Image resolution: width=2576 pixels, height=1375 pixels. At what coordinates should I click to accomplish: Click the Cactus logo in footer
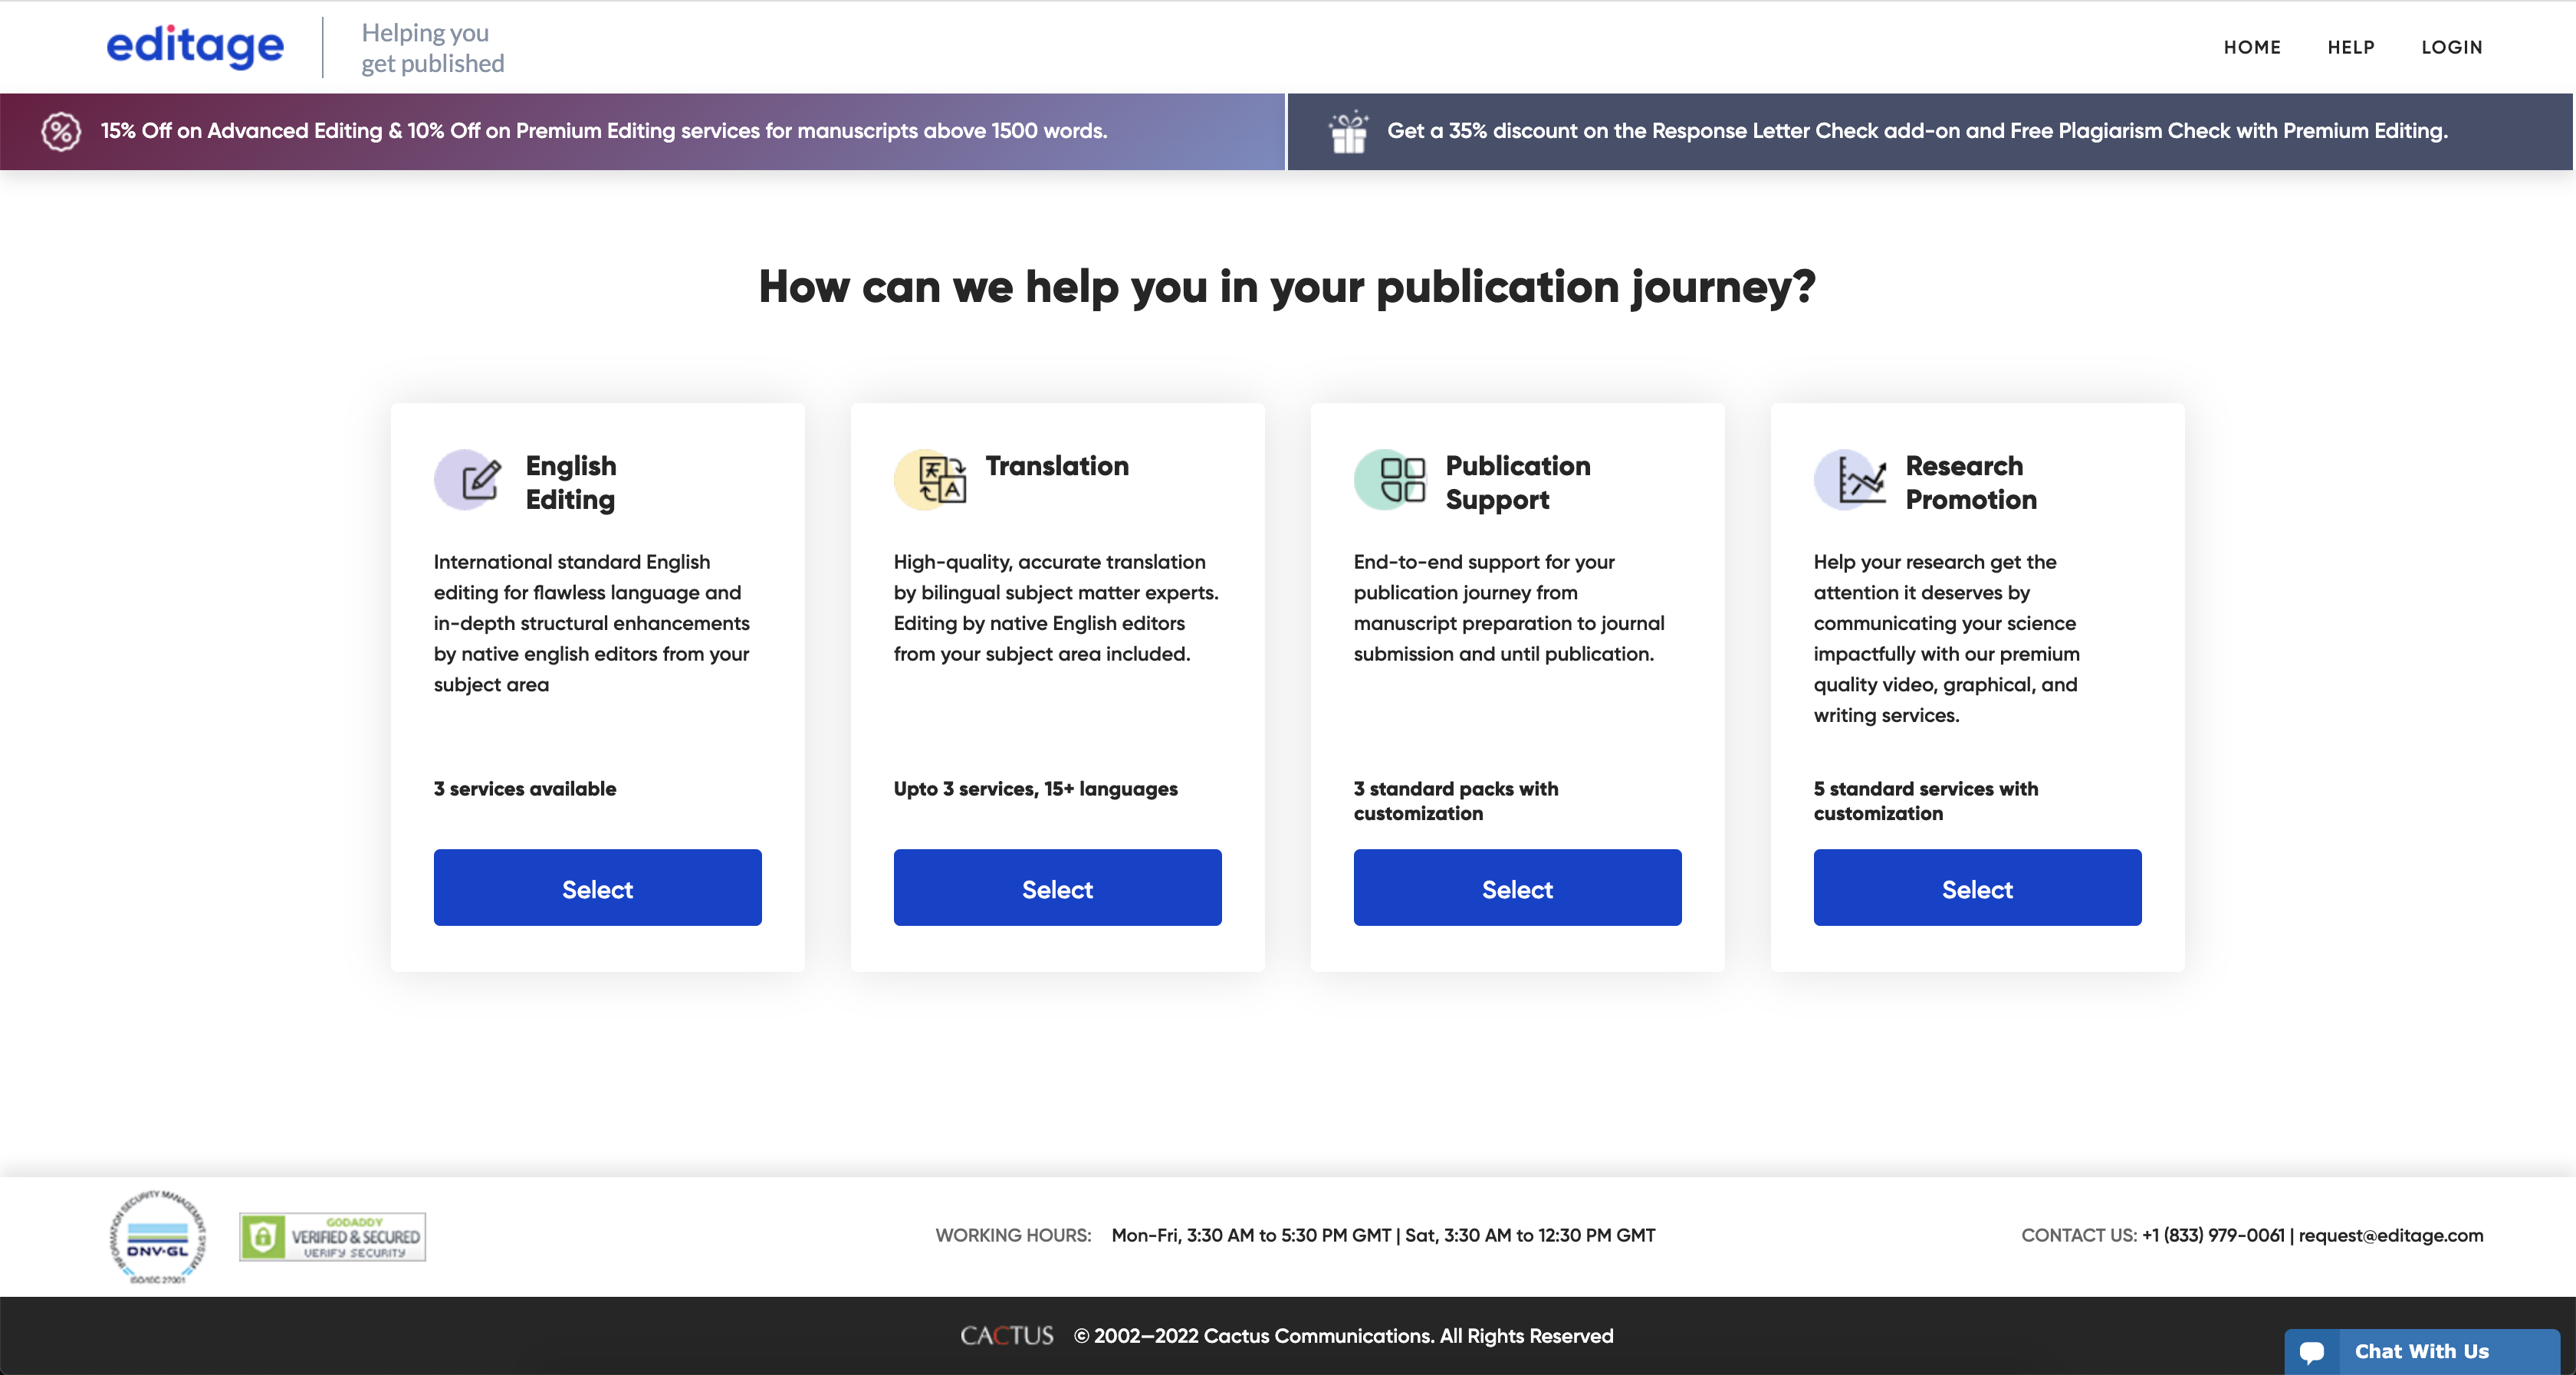pyautogui.click(x=1007, y=1336)
